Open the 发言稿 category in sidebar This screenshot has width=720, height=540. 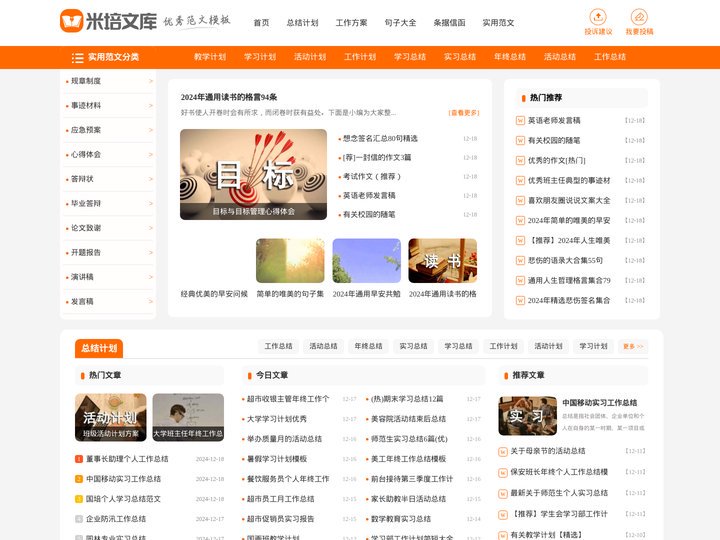coord(82,302)
